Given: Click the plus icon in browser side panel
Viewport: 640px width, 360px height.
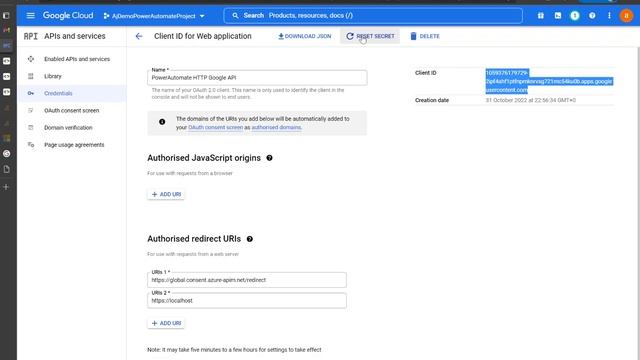Looking at the screenshot, I should 6,187.
